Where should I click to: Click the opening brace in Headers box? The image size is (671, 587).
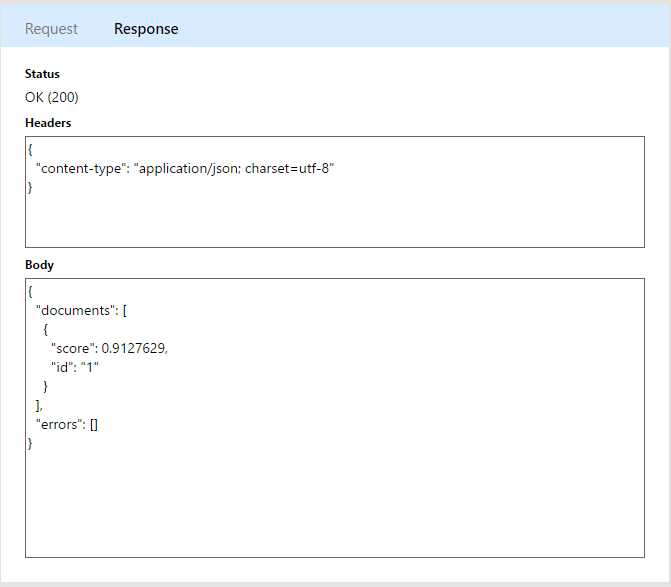click(x=30, y=149)
